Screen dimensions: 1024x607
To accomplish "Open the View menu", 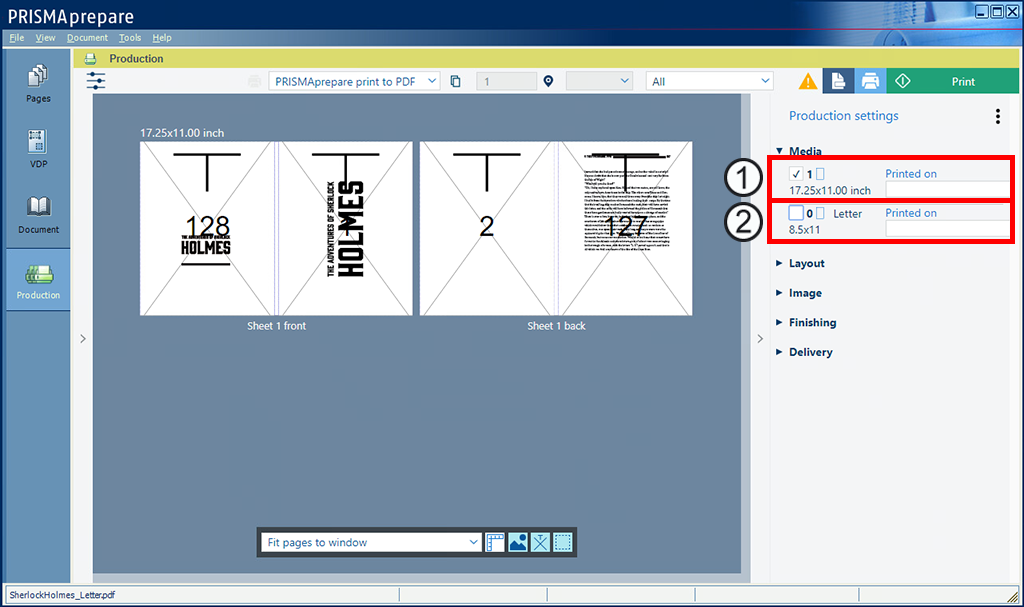I will (45, 38).
